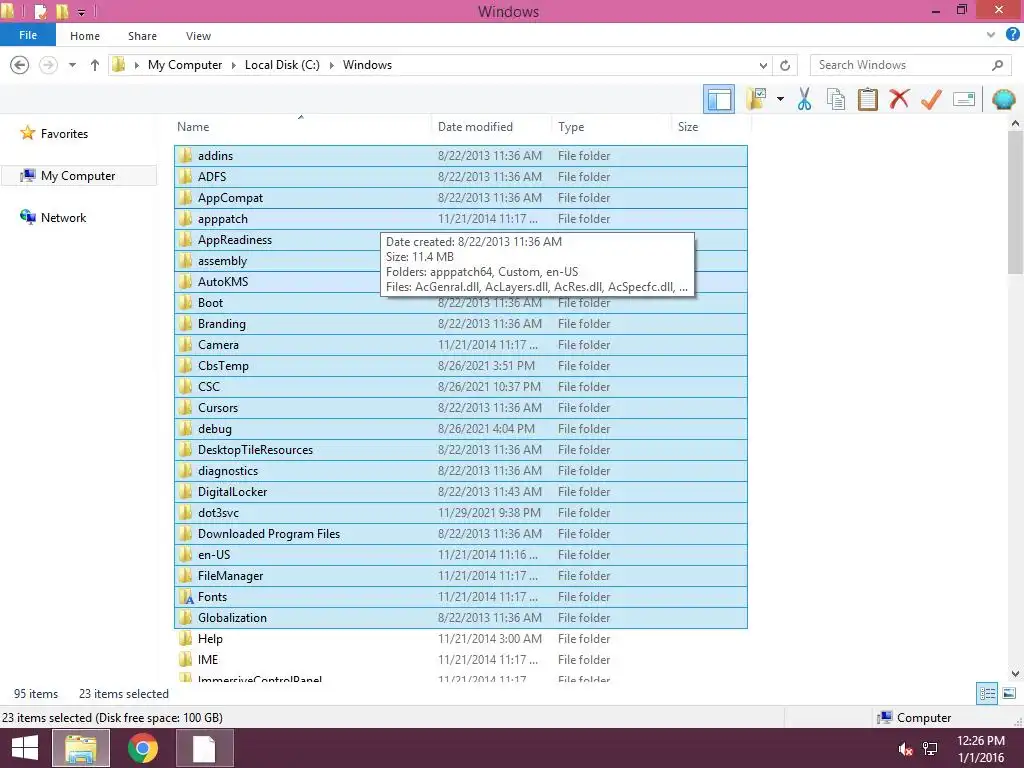Click the rename toolbar icon
The image size is (1024, 768).
coord(964,99)
